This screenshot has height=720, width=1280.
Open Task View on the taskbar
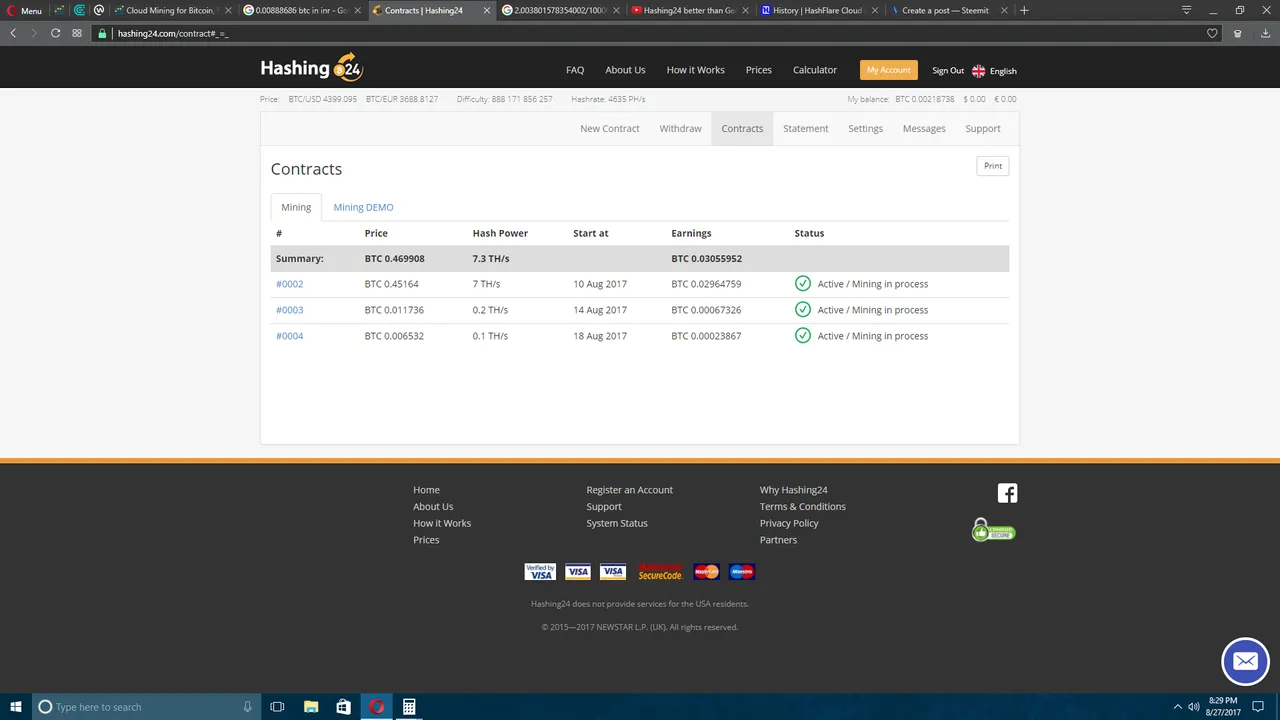pyautogui.click(x=278, y=707)
